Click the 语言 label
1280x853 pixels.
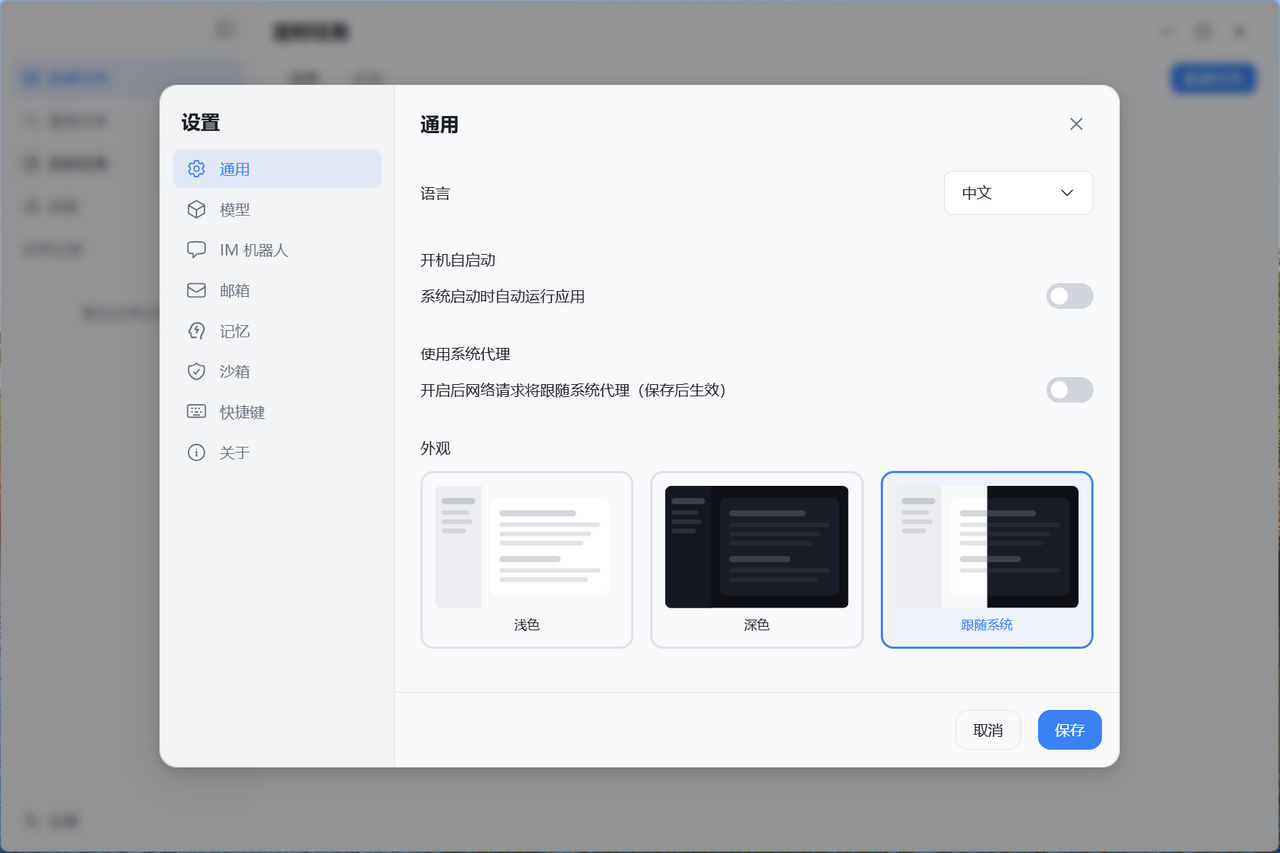tap(436, 194)
